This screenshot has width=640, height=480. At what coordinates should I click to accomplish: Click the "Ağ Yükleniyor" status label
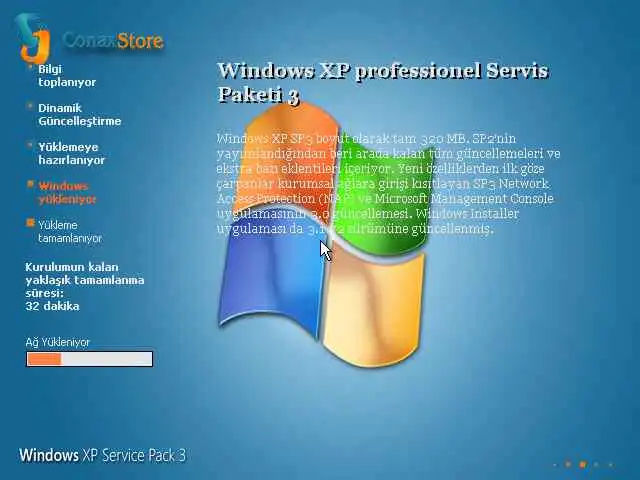click(x=58, y=342)
